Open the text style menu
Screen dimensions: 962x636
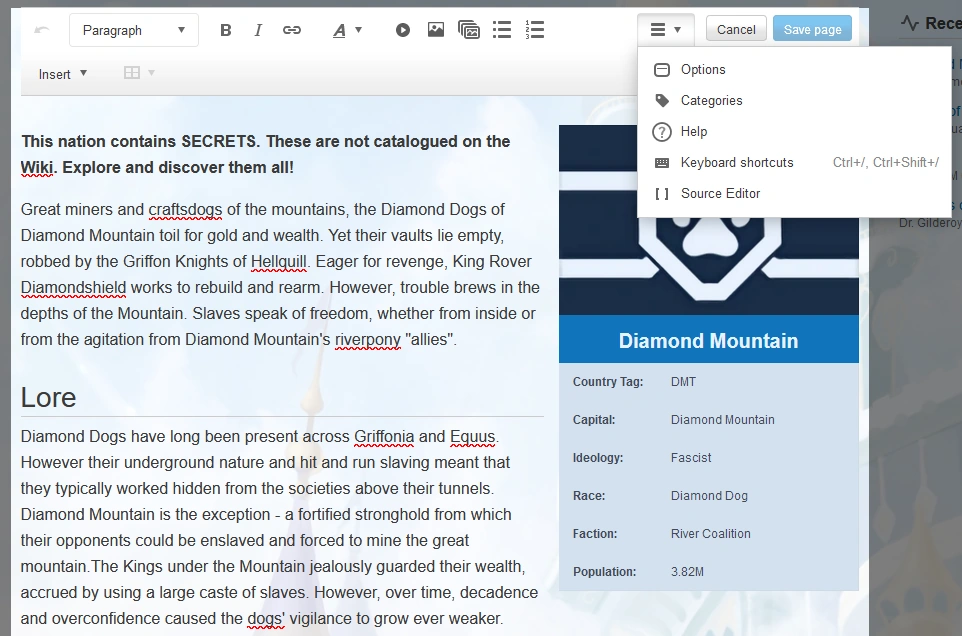pos(347,30)
